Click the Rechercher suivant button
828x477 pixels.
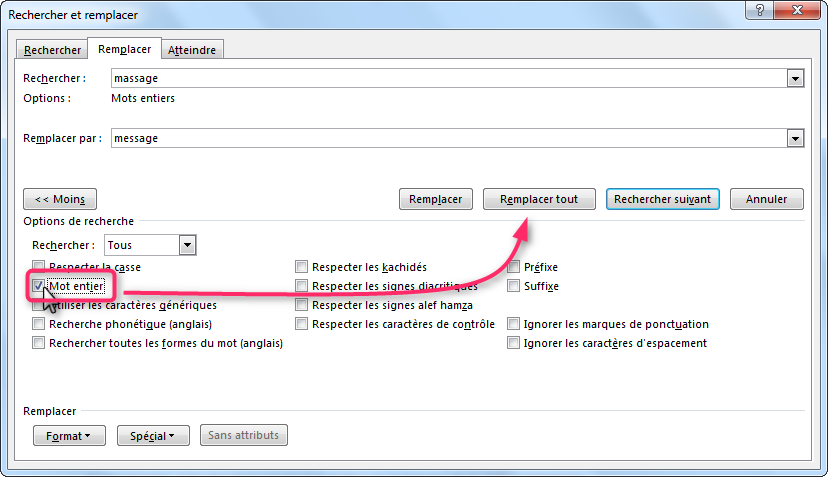pos(662,199)
